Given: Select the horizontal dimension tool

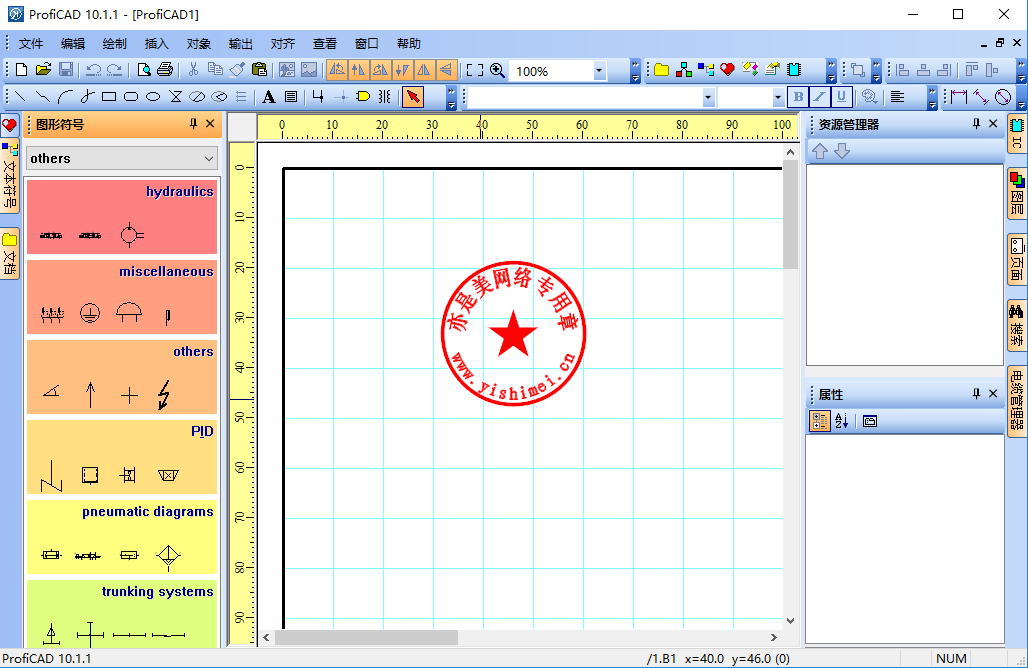Looking at the screenshot, I should point(959,97).
